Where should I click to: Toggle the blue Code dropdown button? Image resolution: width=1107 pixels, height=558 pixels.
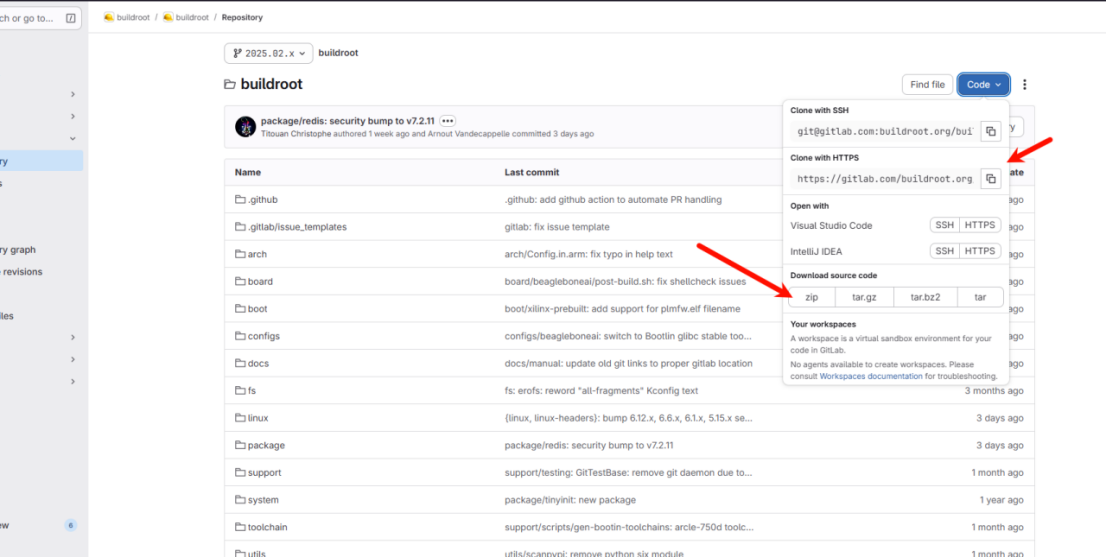click(x=983, y=85)
